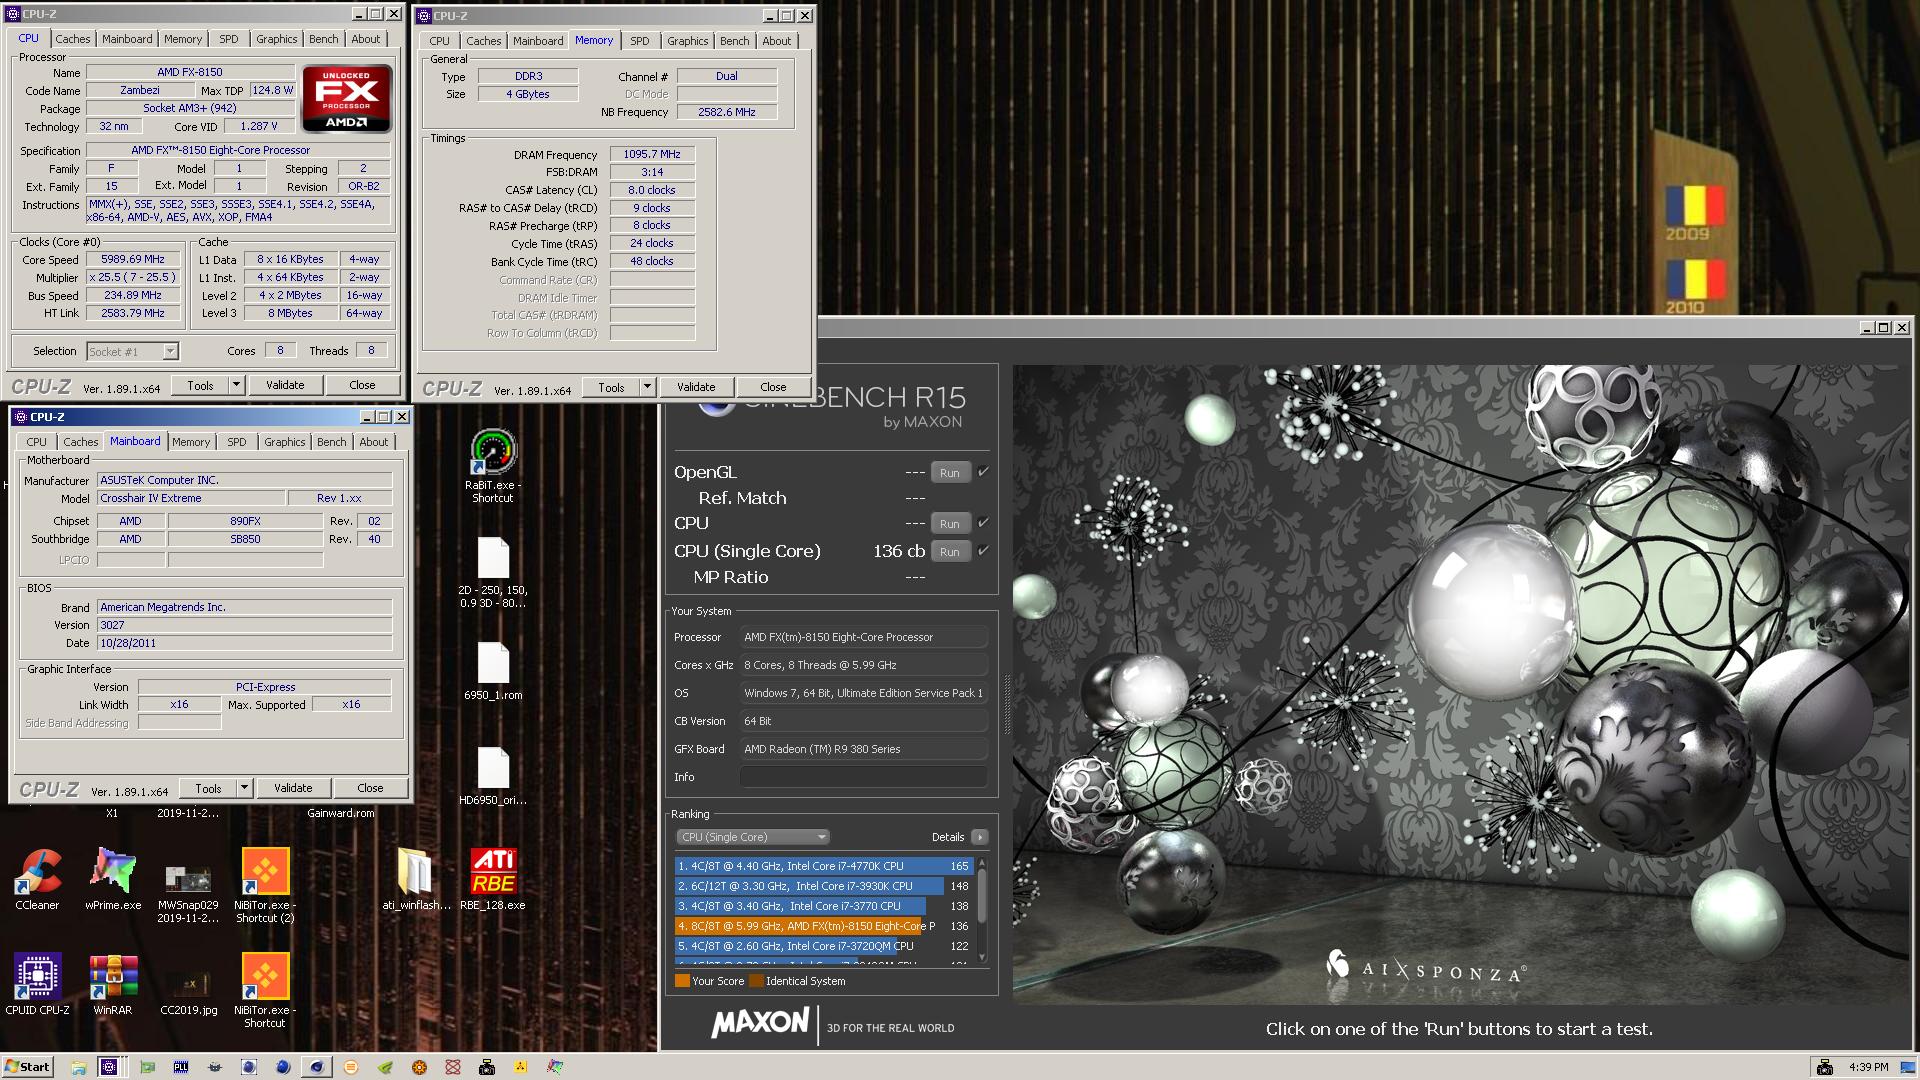Select ranking row Intel Core i7-3770

coord(824,906)
